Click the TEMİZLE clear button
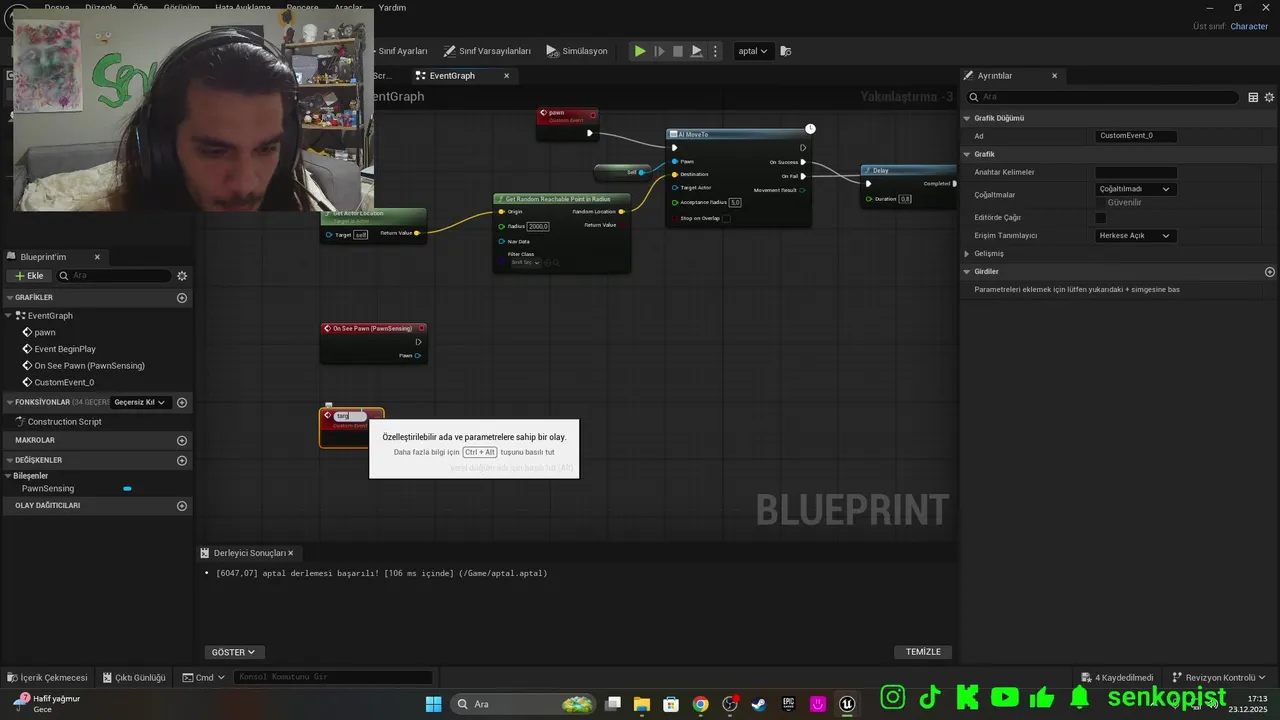Viewport: 1280px width, 720px height. tap(923, 652)
